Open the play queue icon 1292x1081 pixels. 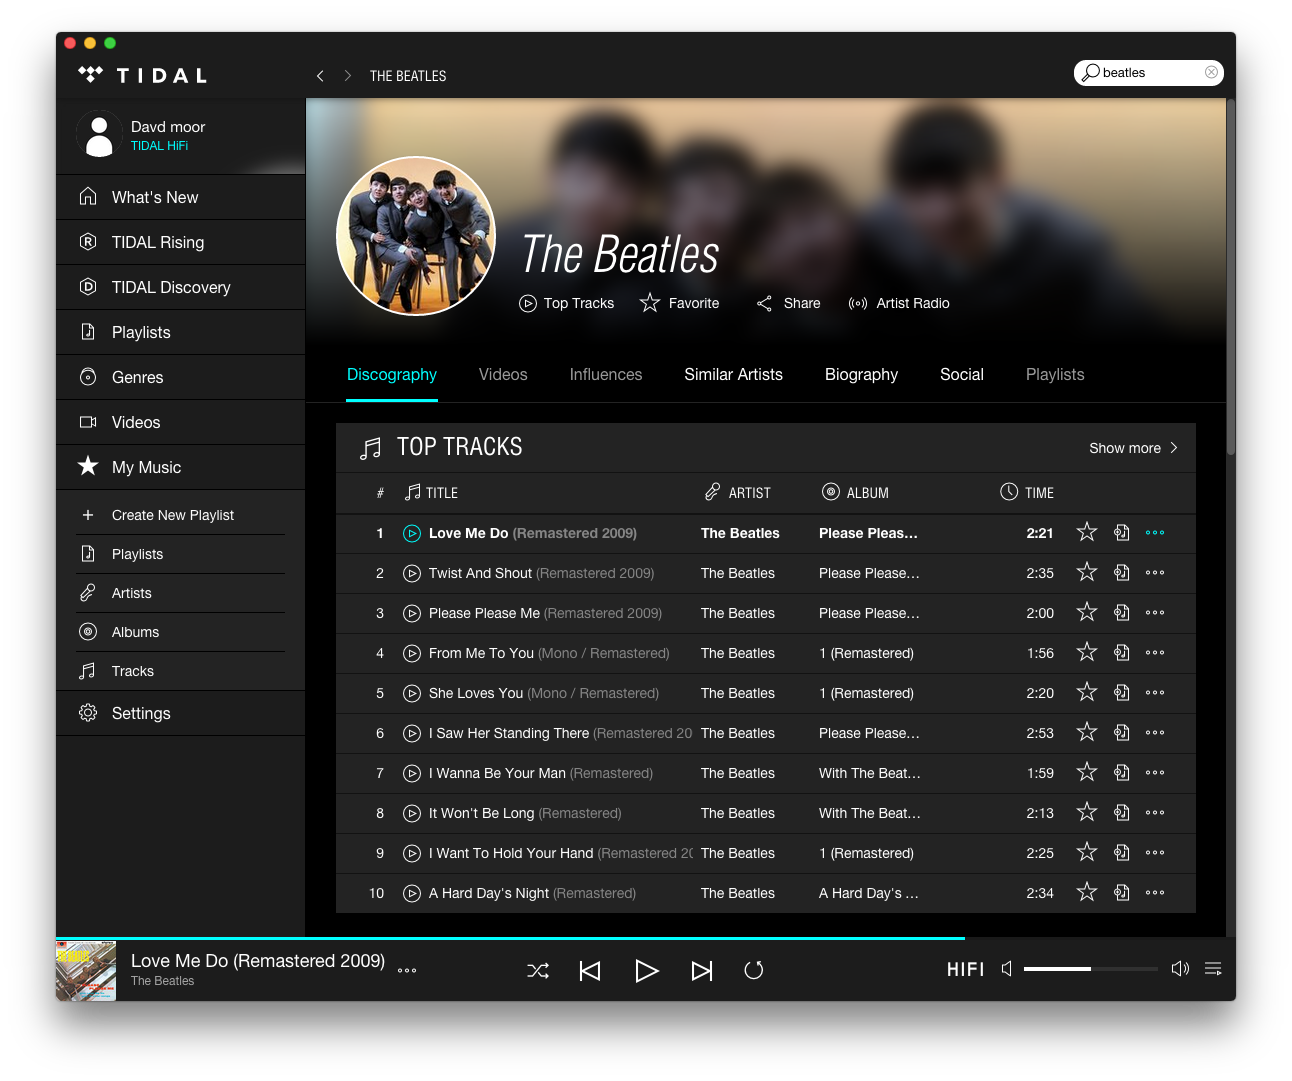point(1213,968)
